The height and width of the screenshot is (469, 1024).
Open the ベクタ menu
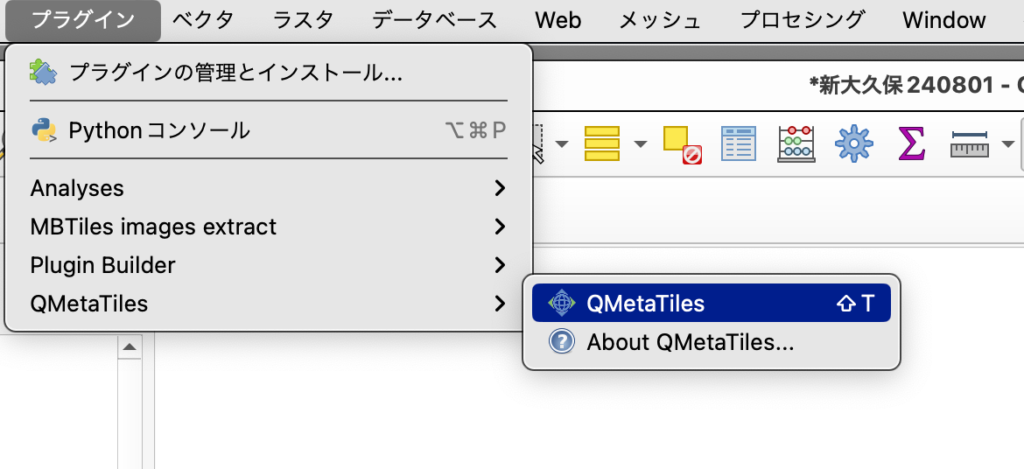[203, 20]
